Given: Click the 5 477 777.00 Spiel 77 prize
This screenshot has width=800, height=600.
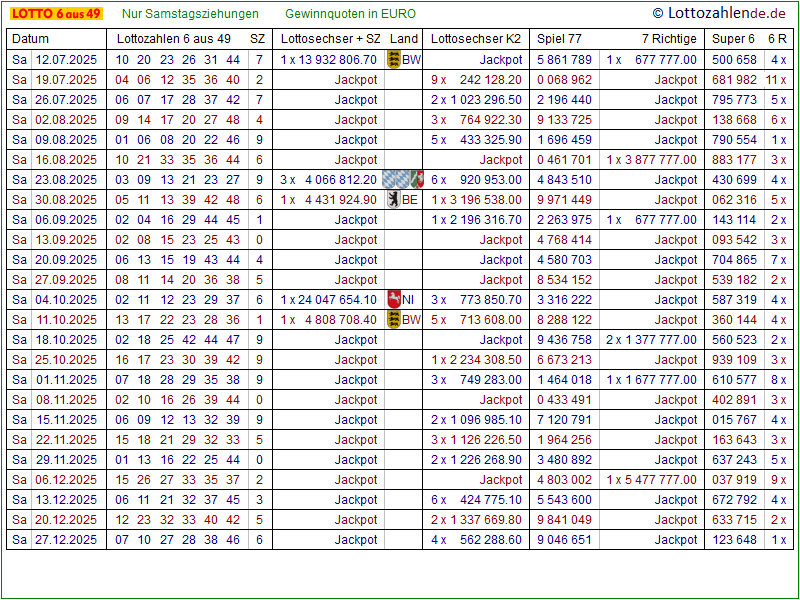Looking at the screenshot, I should [659, 480].
